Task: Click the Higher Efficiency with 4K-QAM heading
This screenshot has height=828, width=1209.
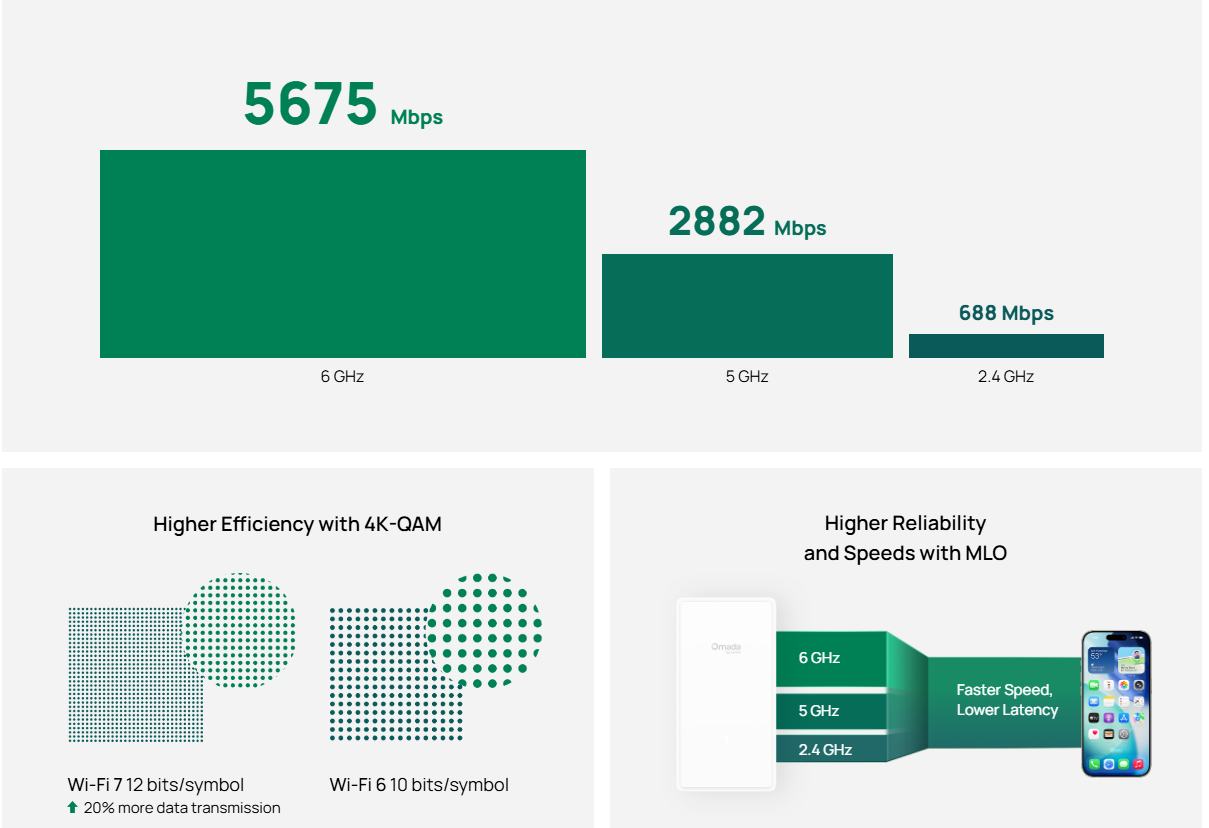Action: click(x=297, y=524)
